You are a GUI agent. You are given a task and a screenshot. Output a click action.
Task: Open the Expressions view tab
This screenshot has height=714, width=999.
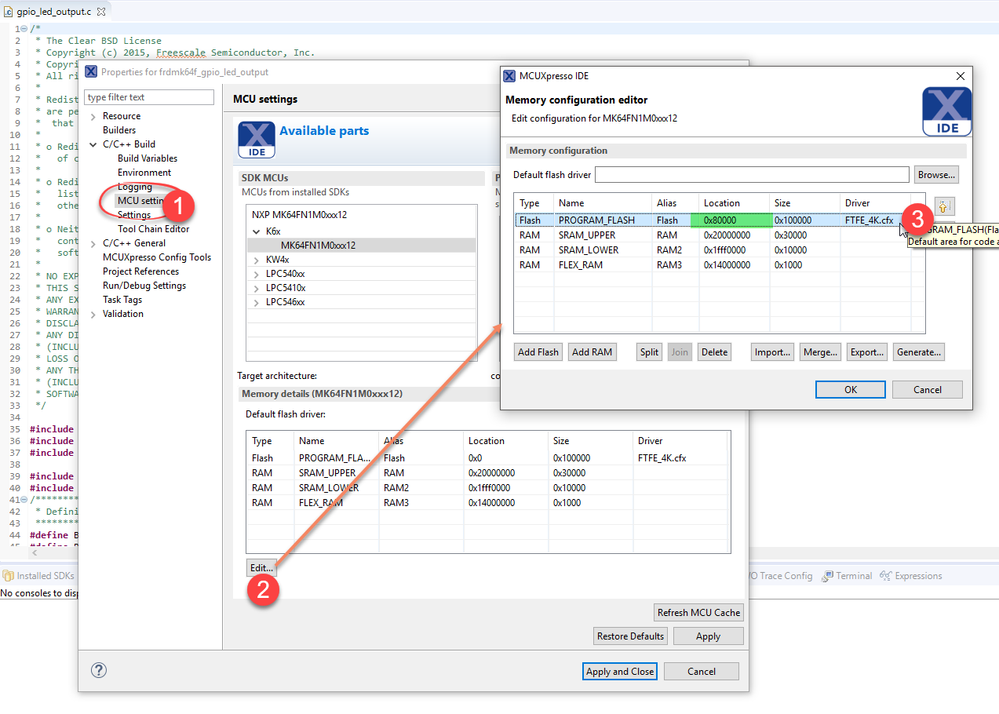click(910, 576)
